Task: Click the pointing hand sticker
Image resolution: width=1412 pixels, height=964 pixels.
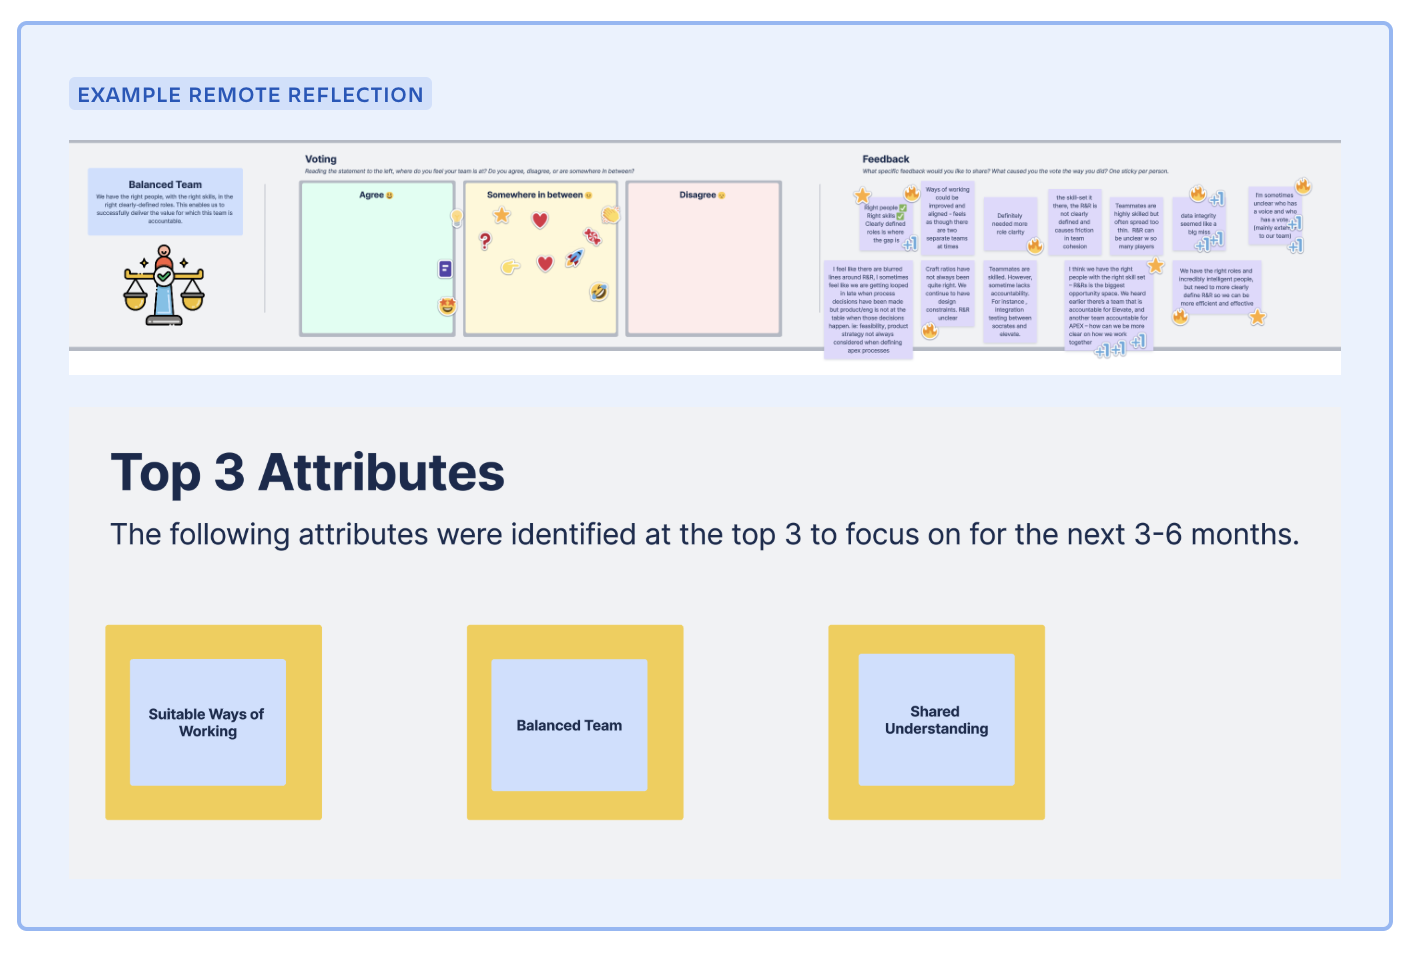Action: point(510,266)
